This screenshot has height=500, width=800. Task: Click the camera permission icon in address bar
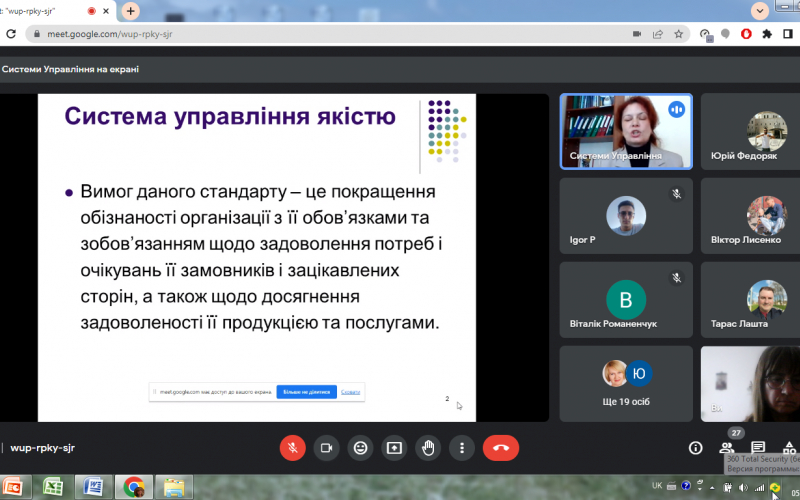pos(637,34)
